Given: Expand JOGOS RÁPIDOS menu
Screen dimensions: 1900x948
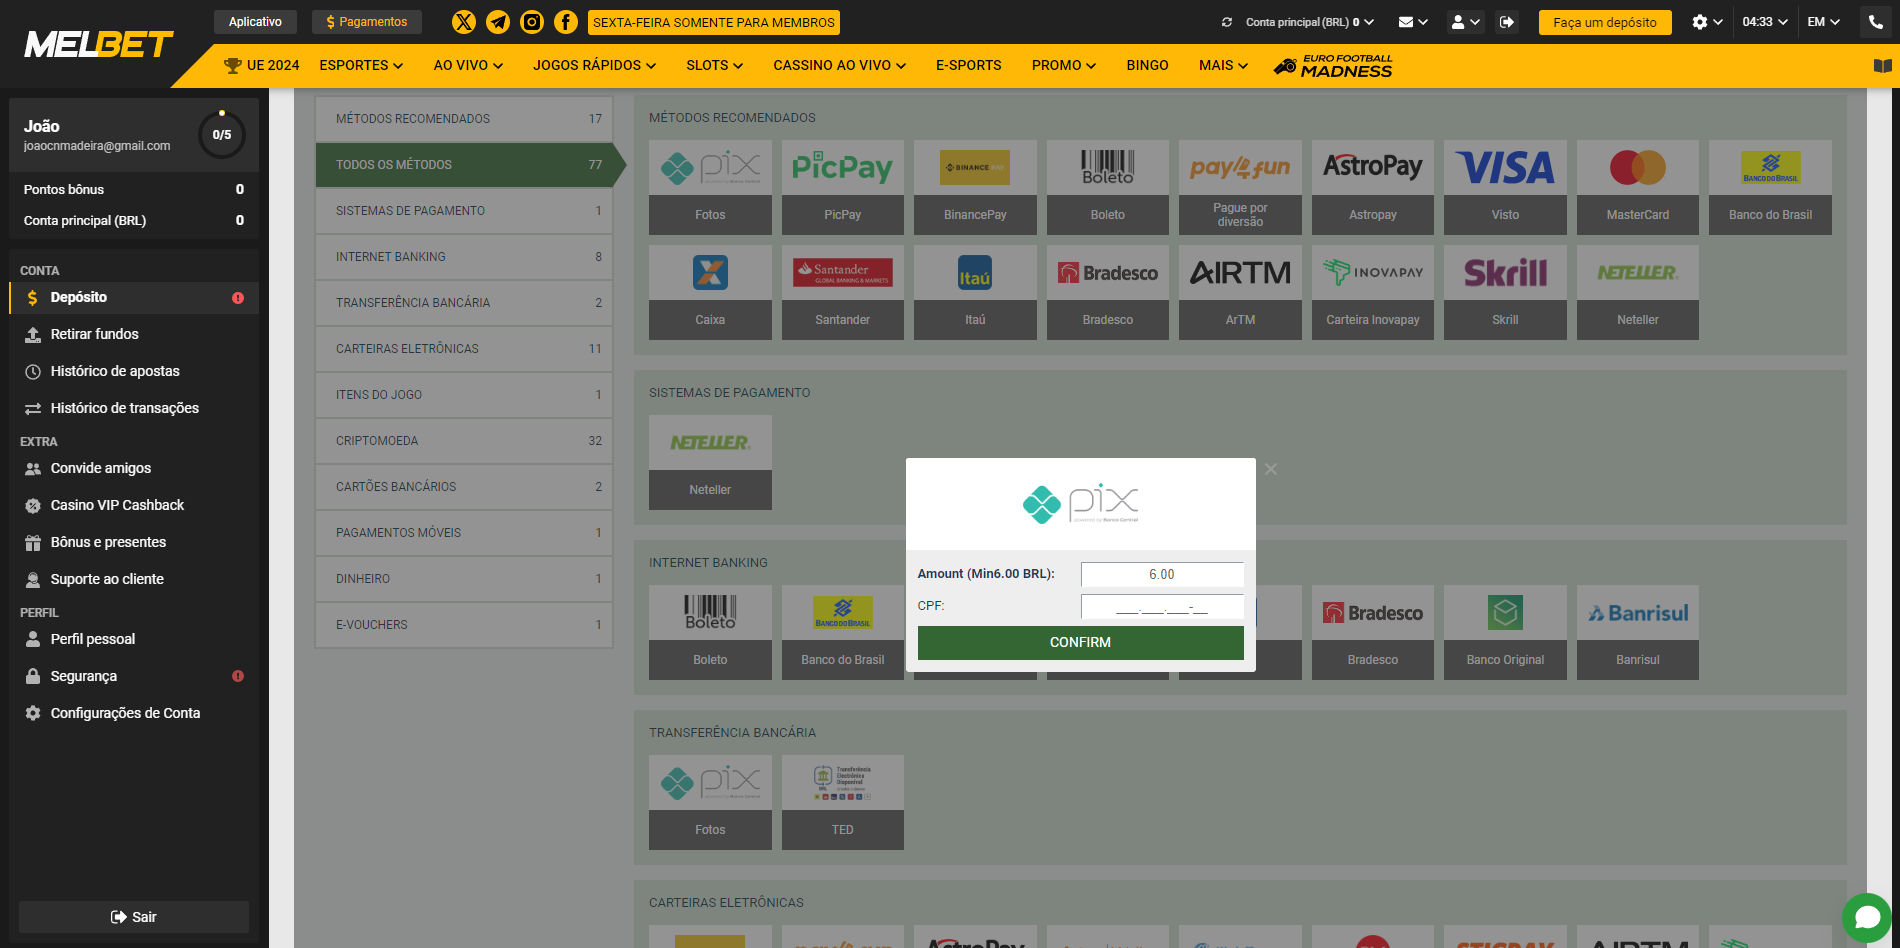Looking at the screenshot, I should click(x=594, y=65).
